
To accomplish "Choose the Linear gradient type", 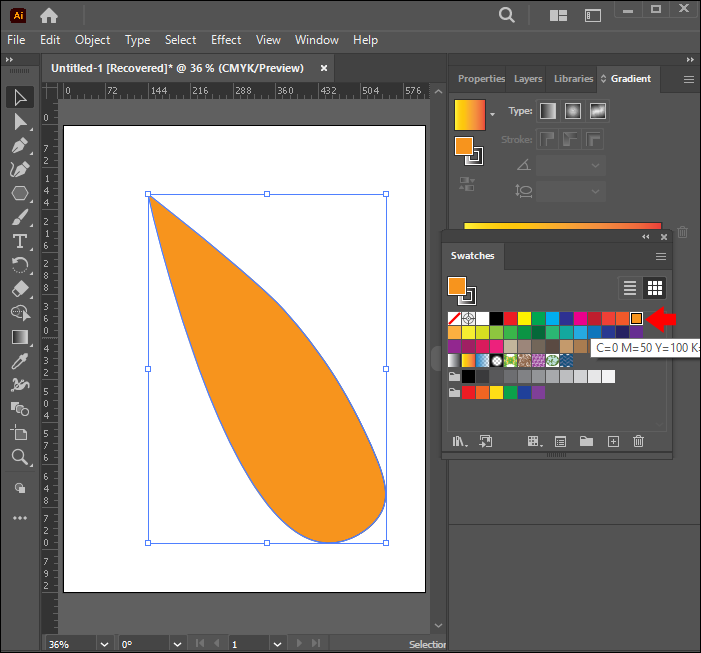I will click(x=548, y=111).
